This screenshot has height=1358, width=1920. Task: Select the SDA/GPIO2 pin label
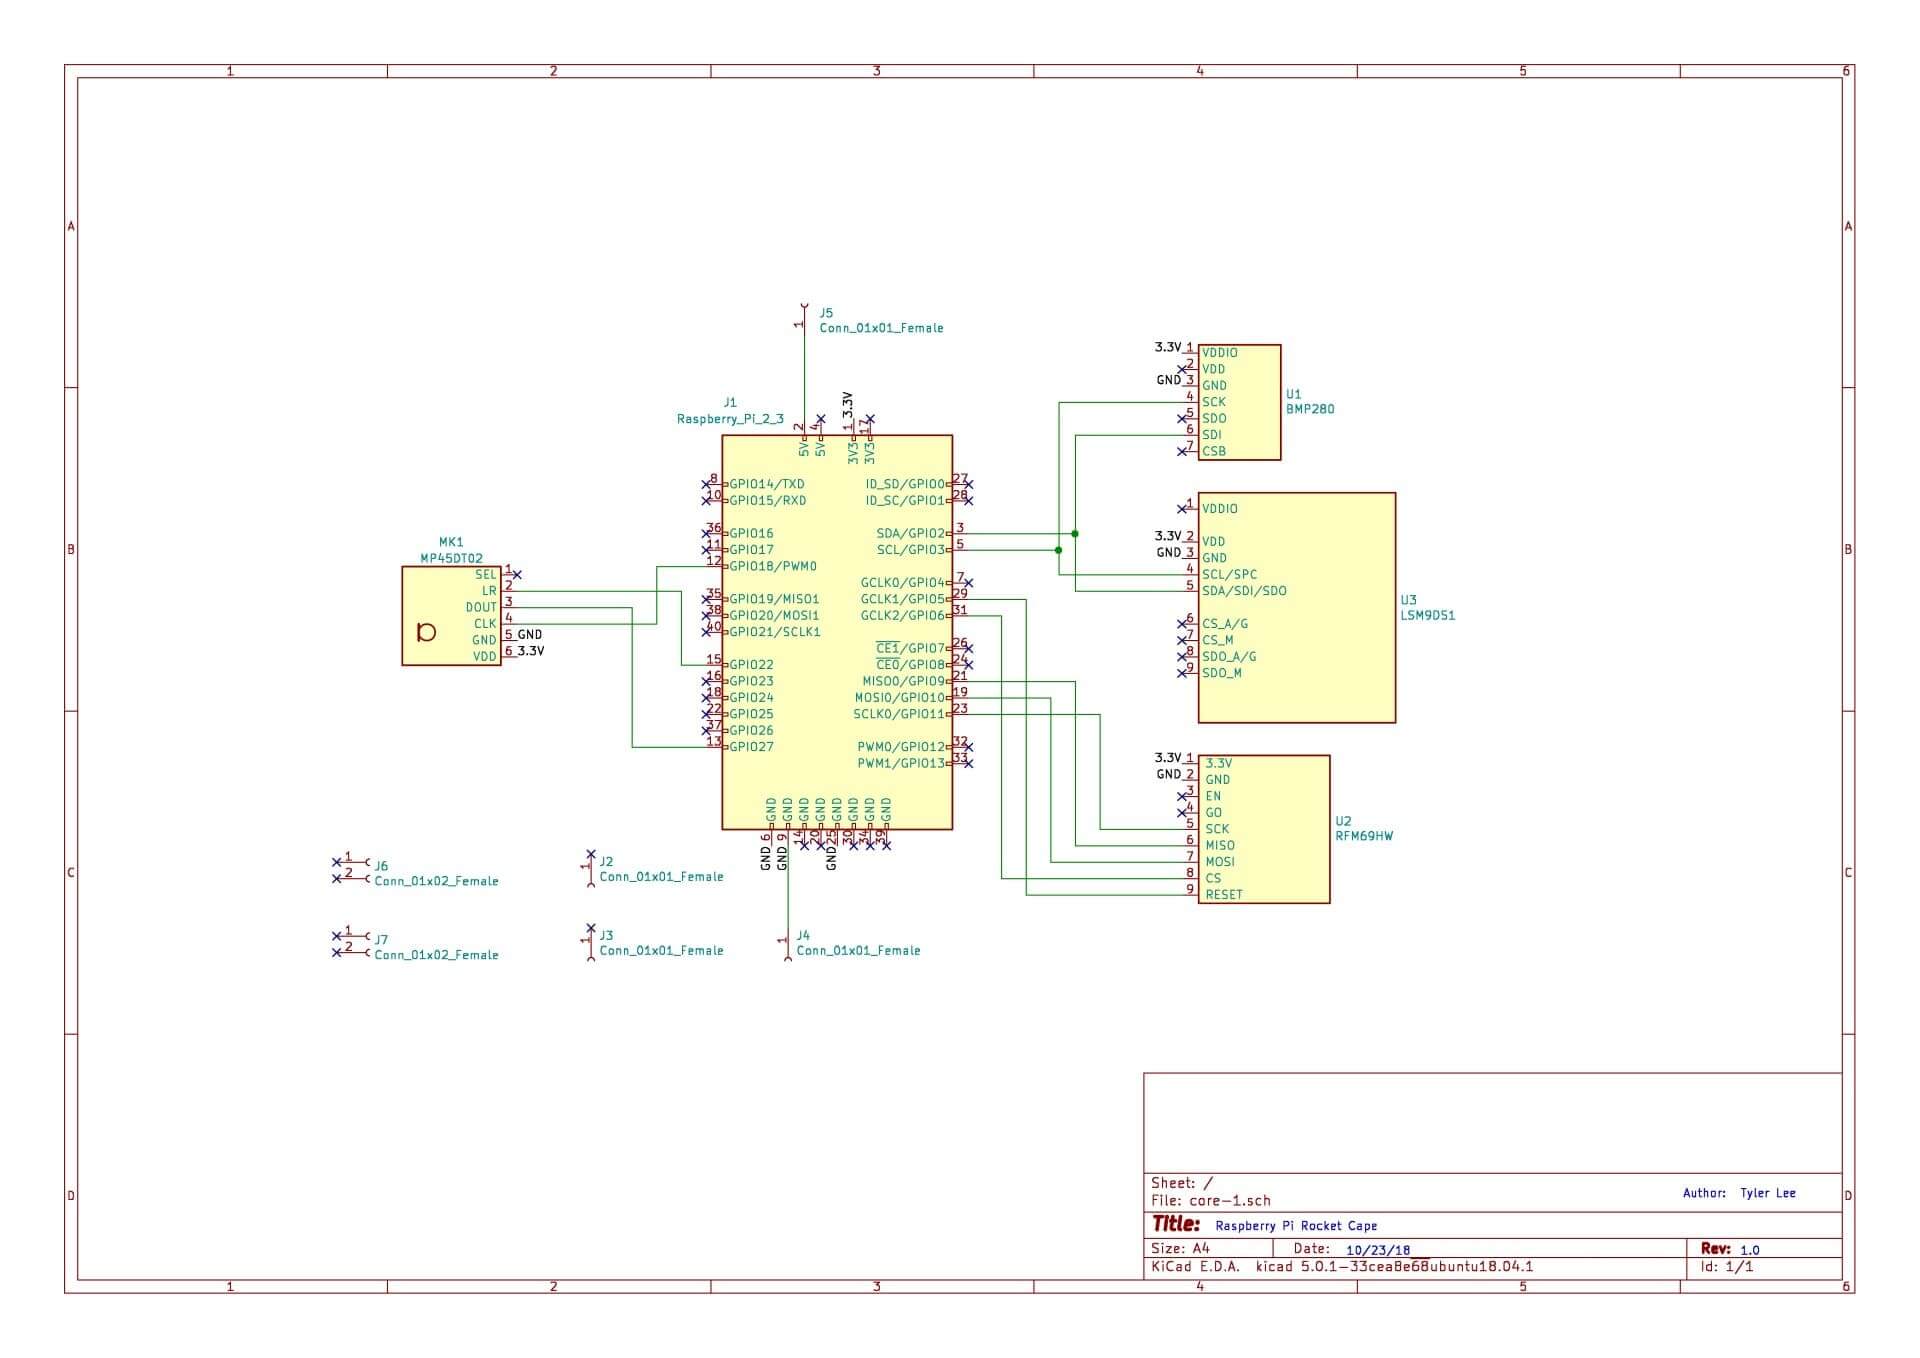pyautogui.click(x=910, y=533)
